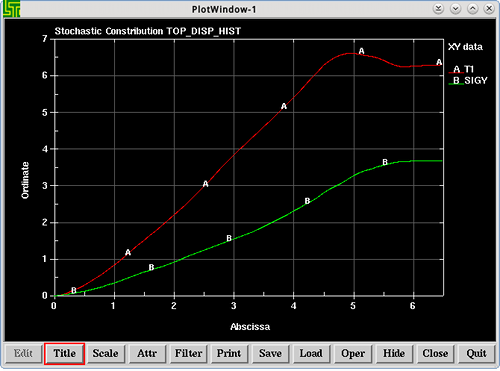Close PlotWindow-1 with the X icon

[x=489, y=9]
